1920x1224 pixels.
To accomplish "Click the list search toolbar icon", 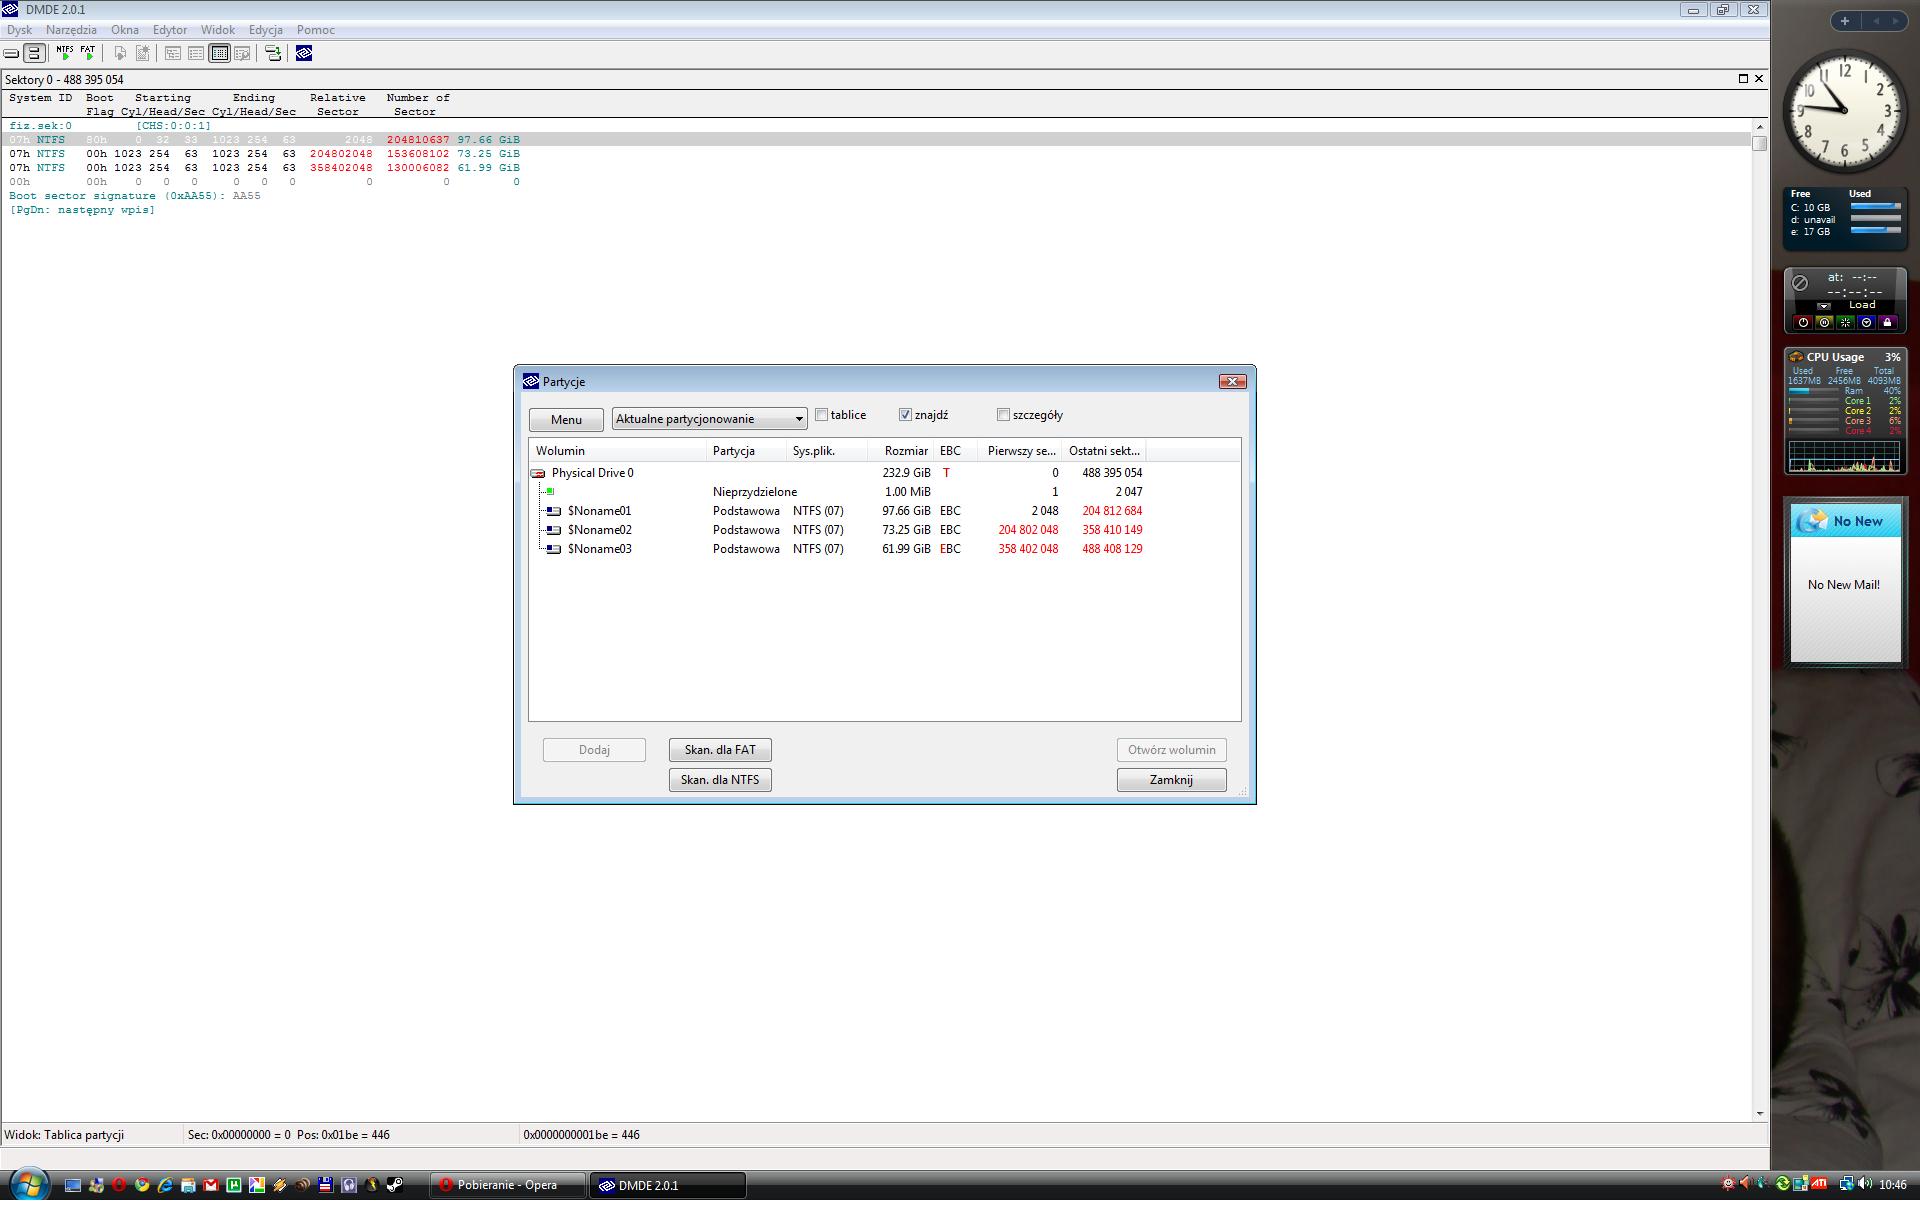I will pos(242,53).
